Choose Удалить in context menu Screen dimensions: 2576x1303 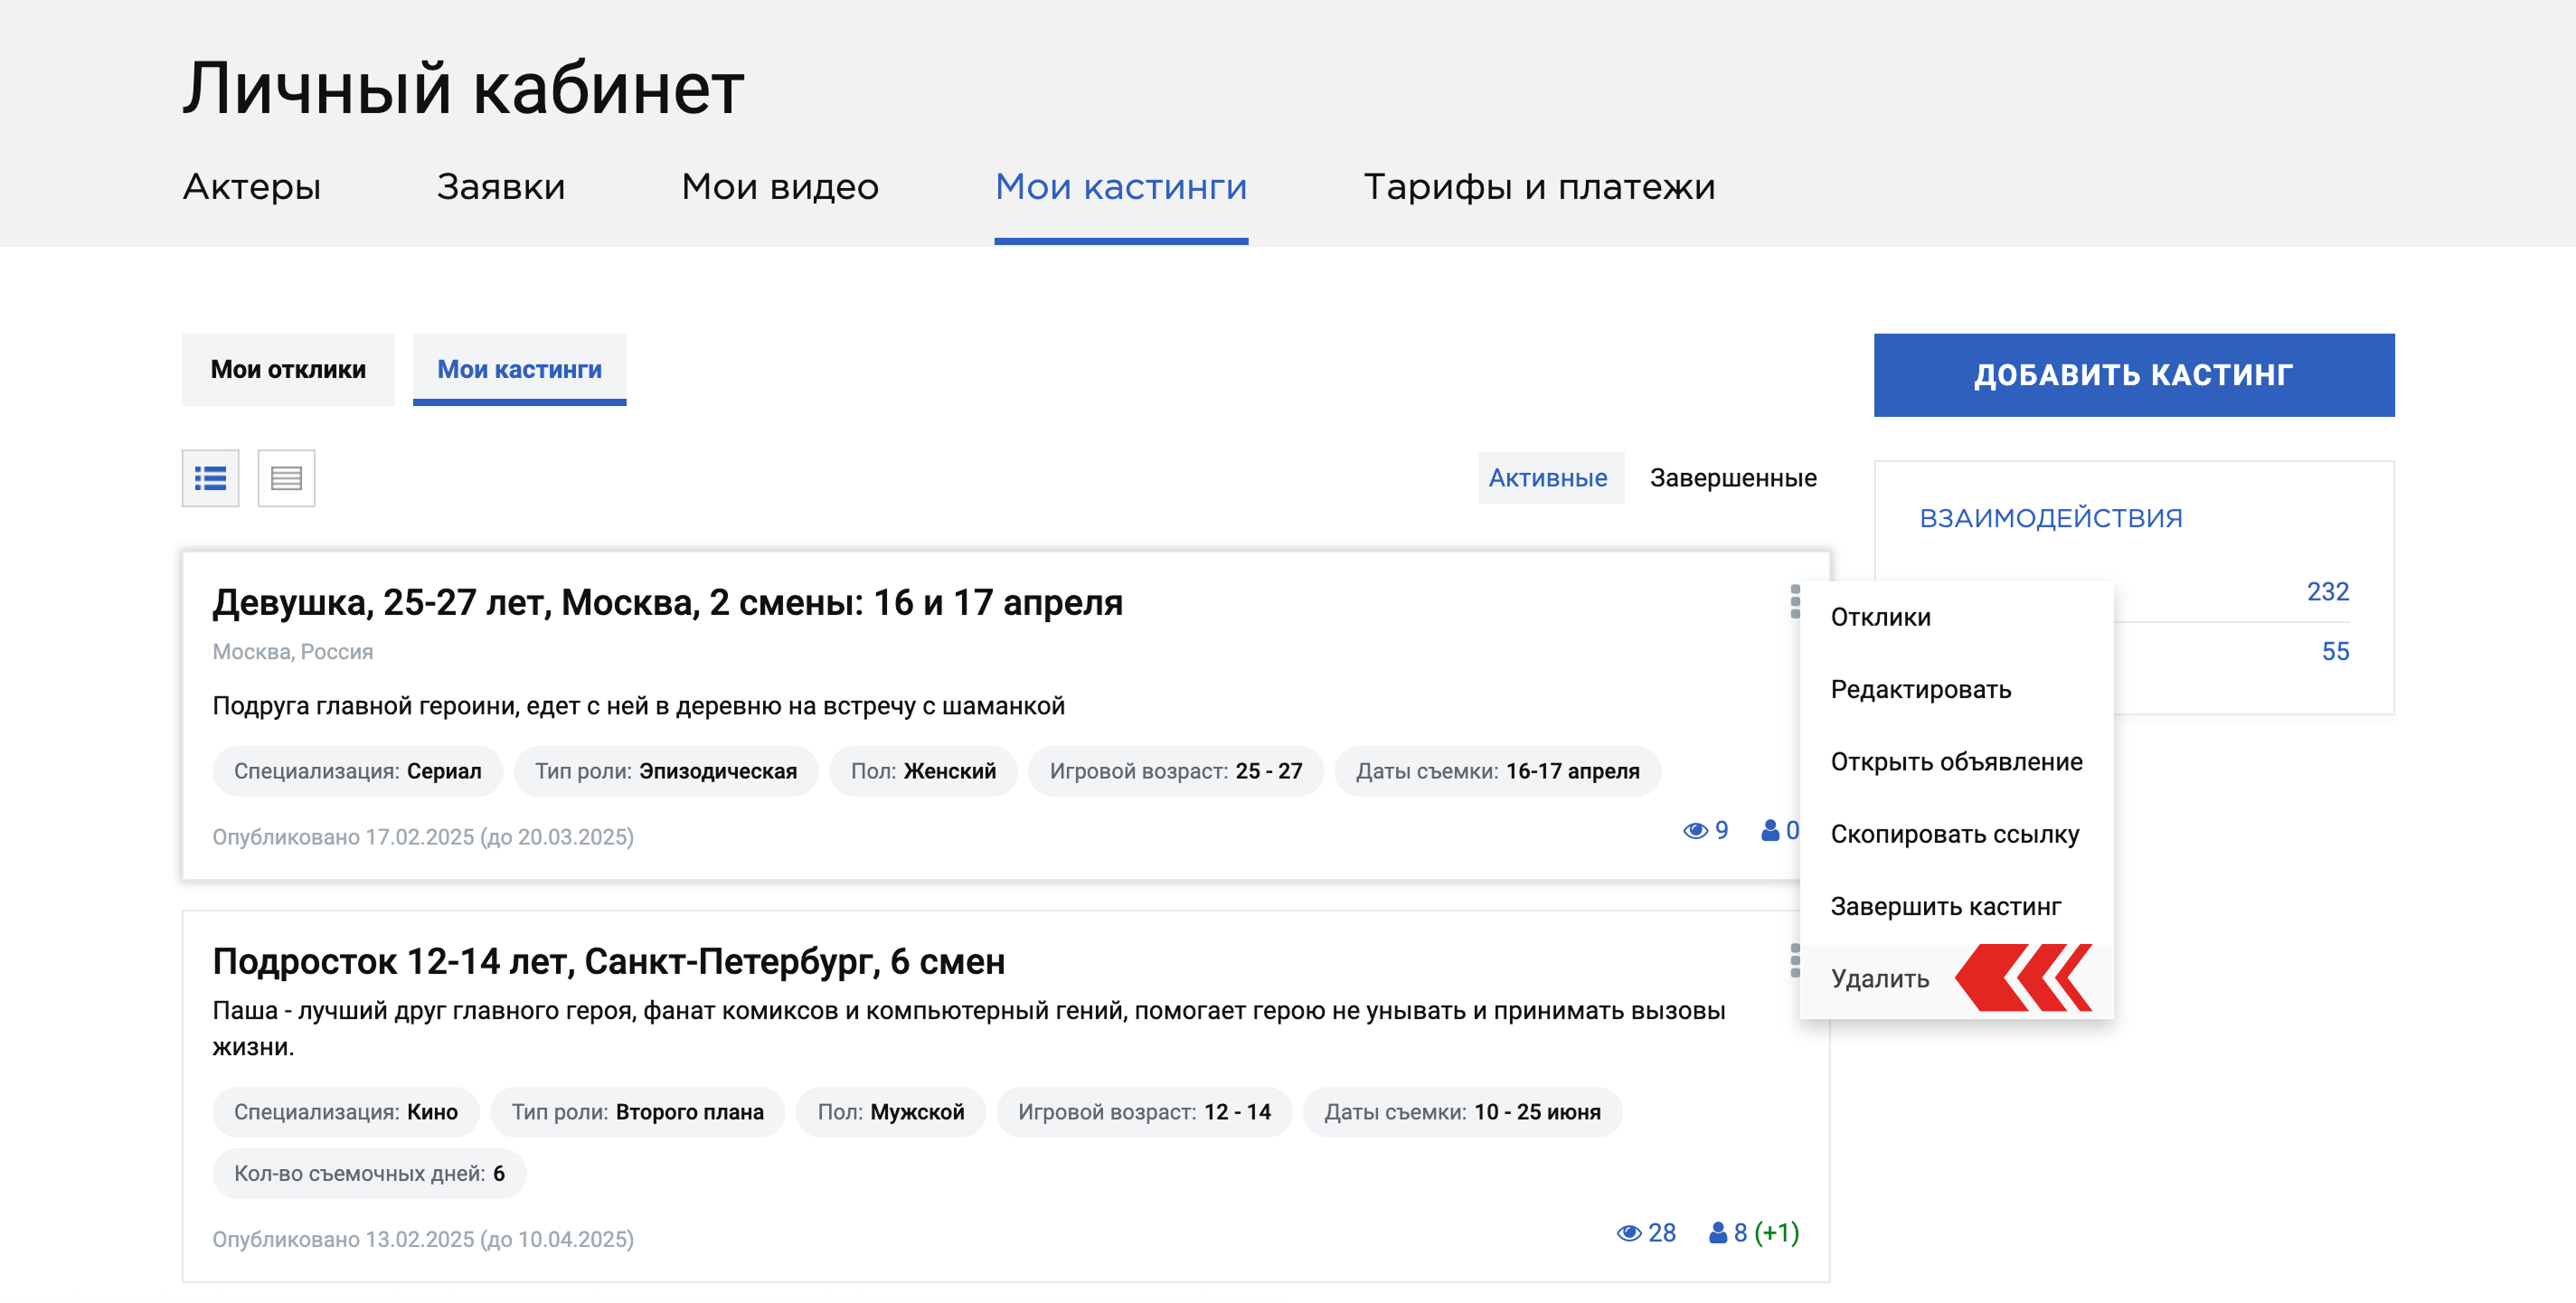tap(1956, 979)
